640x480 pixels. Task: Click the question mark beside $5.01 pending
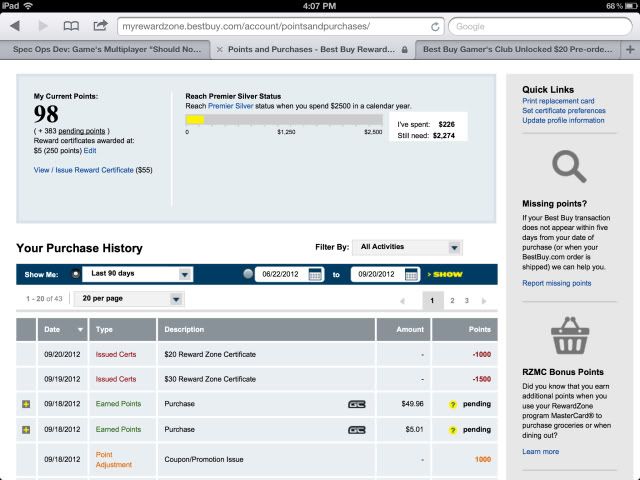click(x=452, y=430)
